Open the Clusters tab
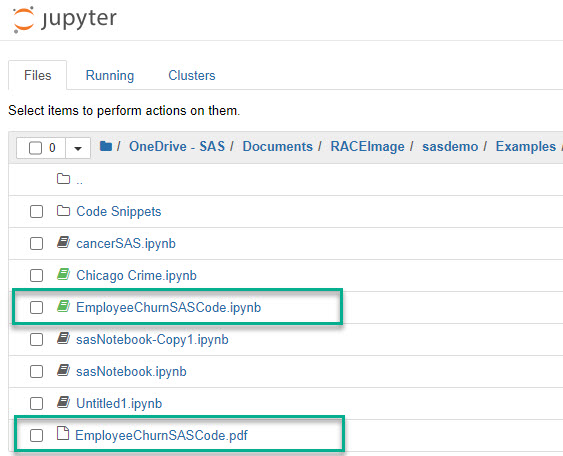 (192, 75)
